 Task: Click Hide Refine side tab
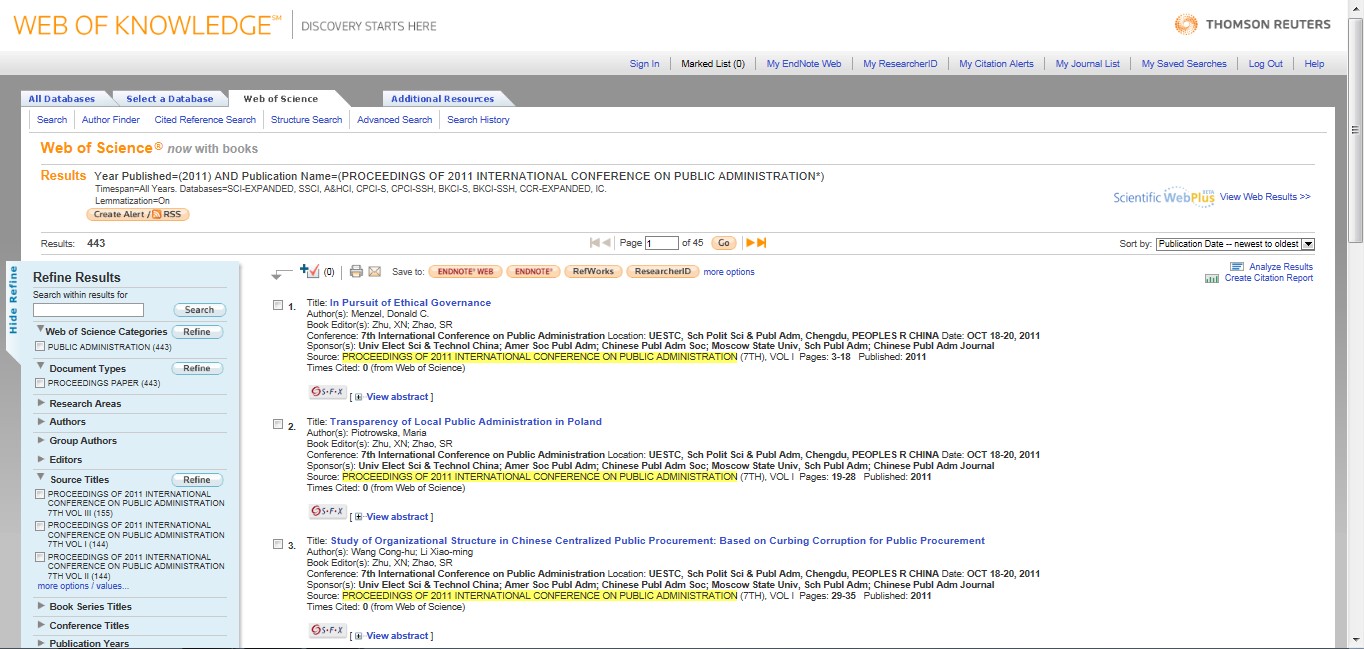pyautogui.click(x=13, y=299)
